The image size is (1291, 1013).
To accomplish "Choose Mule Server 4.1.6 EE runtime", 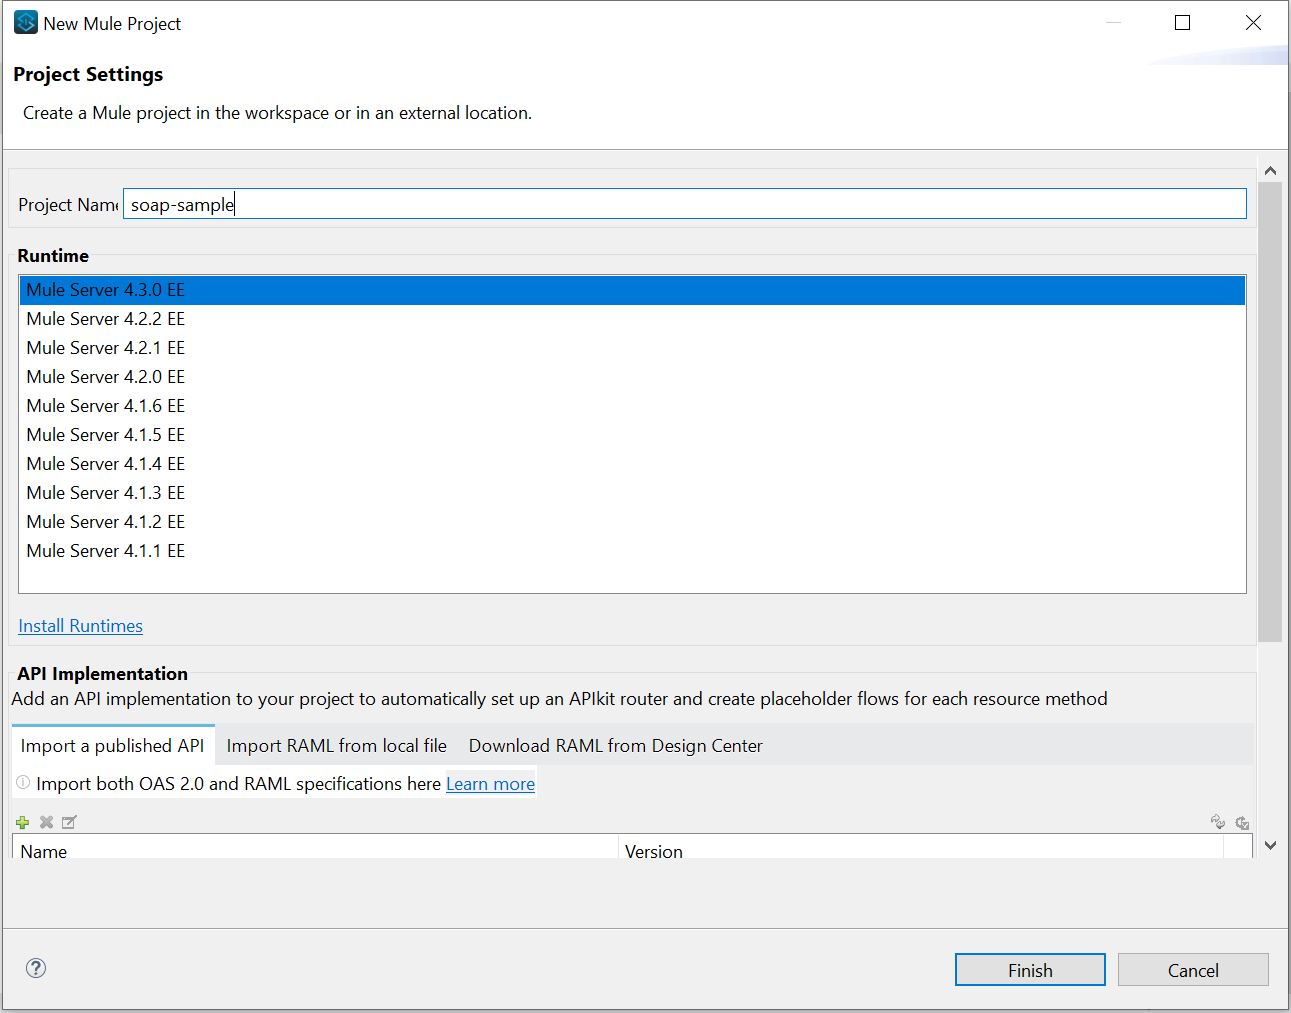I will tap(105, 406).
